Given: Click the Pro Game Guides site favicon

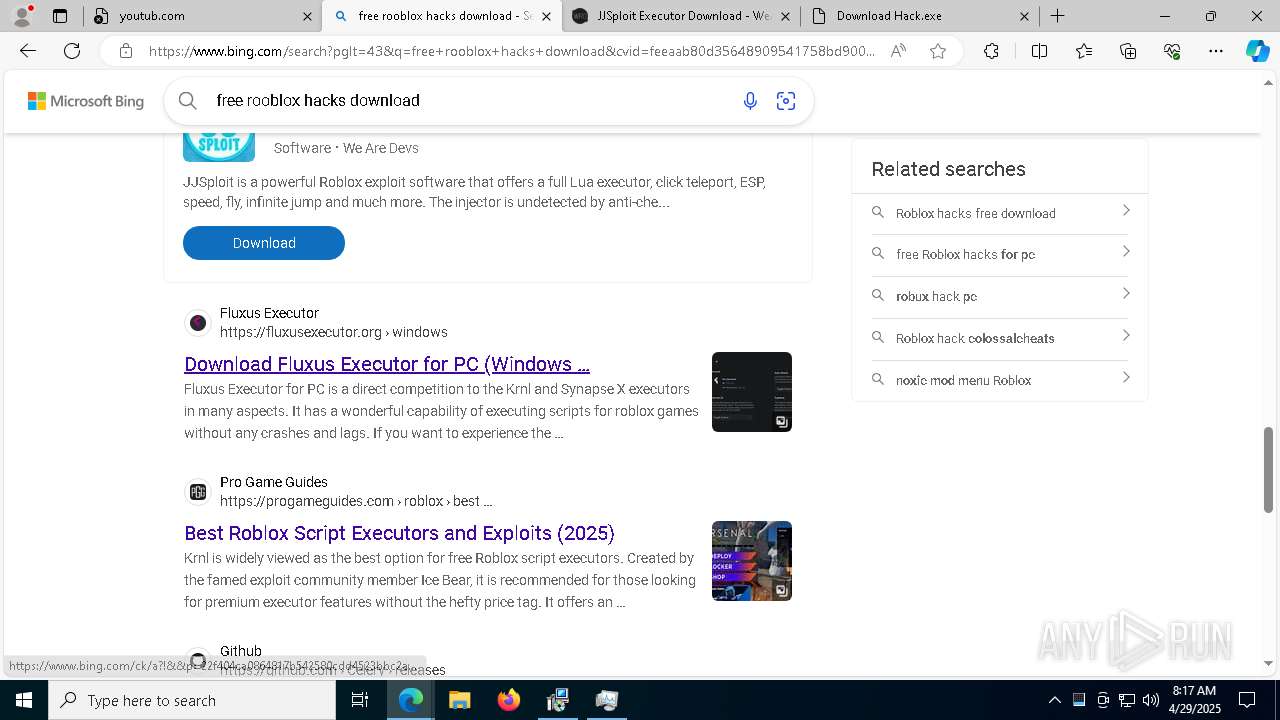Looking at the screenshot, I should pyautogui.click(x=198, y=492).
